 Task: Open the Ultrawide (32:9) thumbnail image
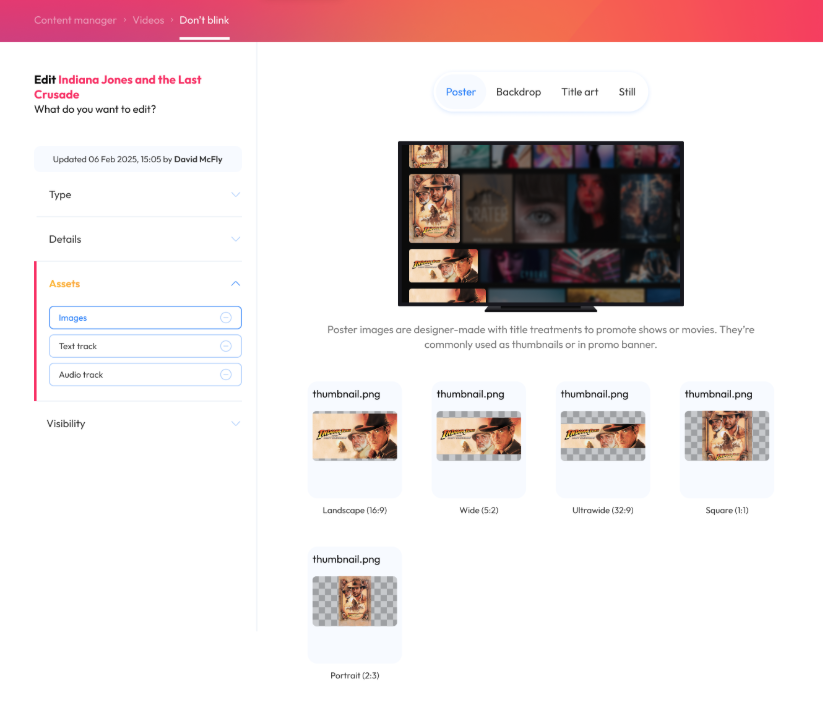pos(603,436)
